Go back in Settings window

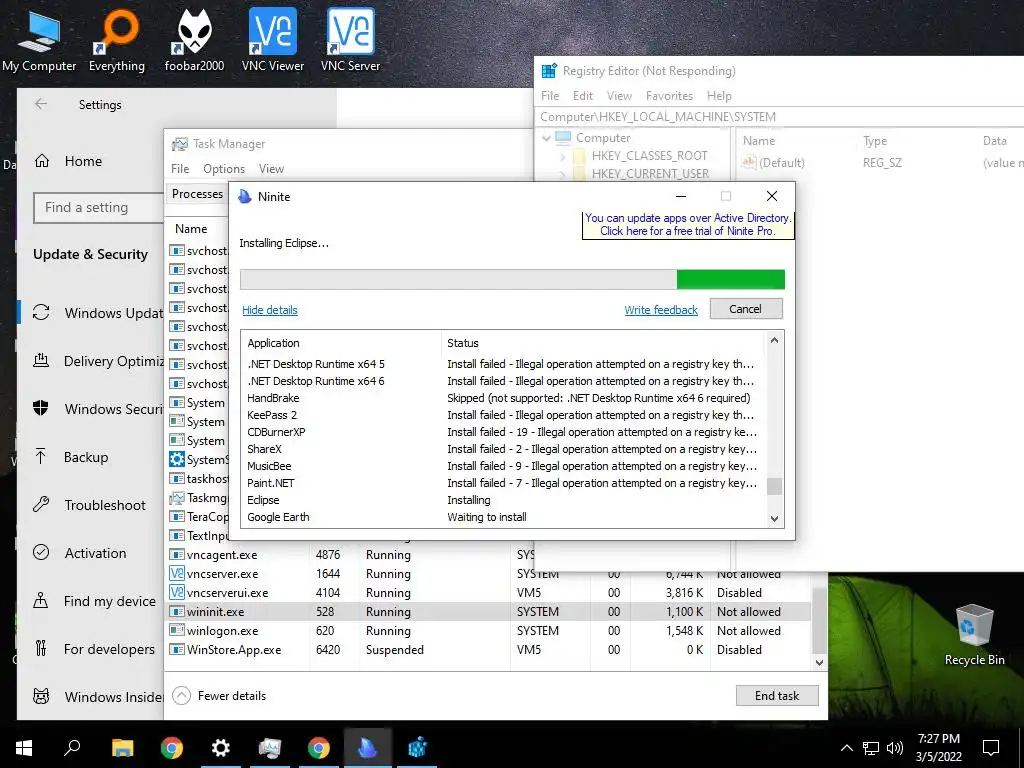point(41,104)
